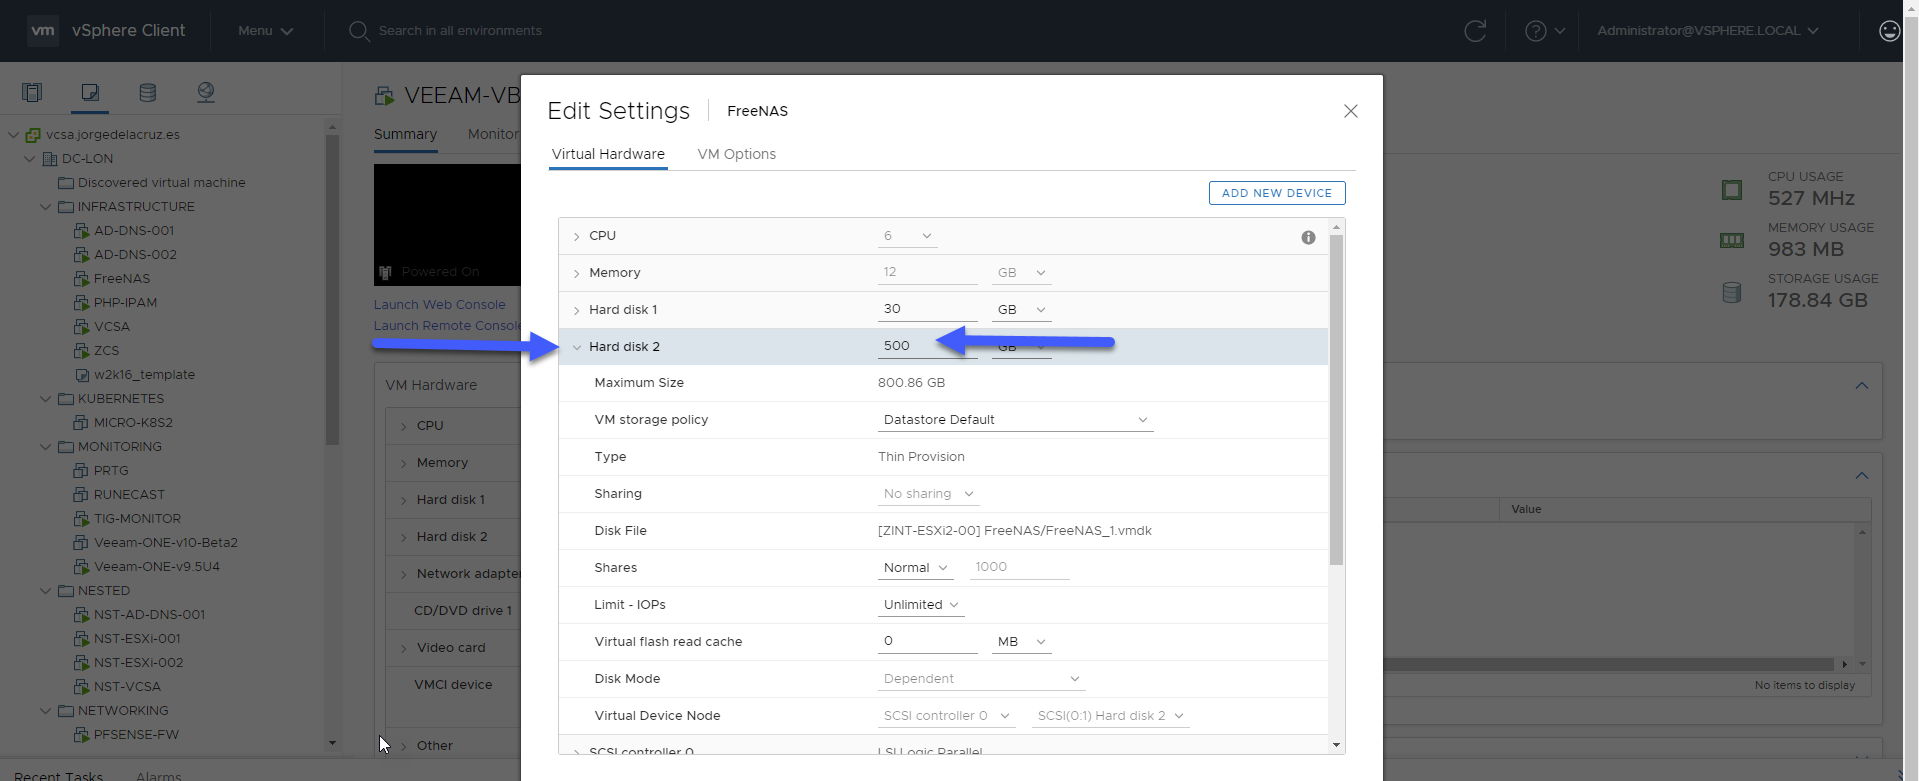Collapse the MONITORING folder

(x=45, y=447)
